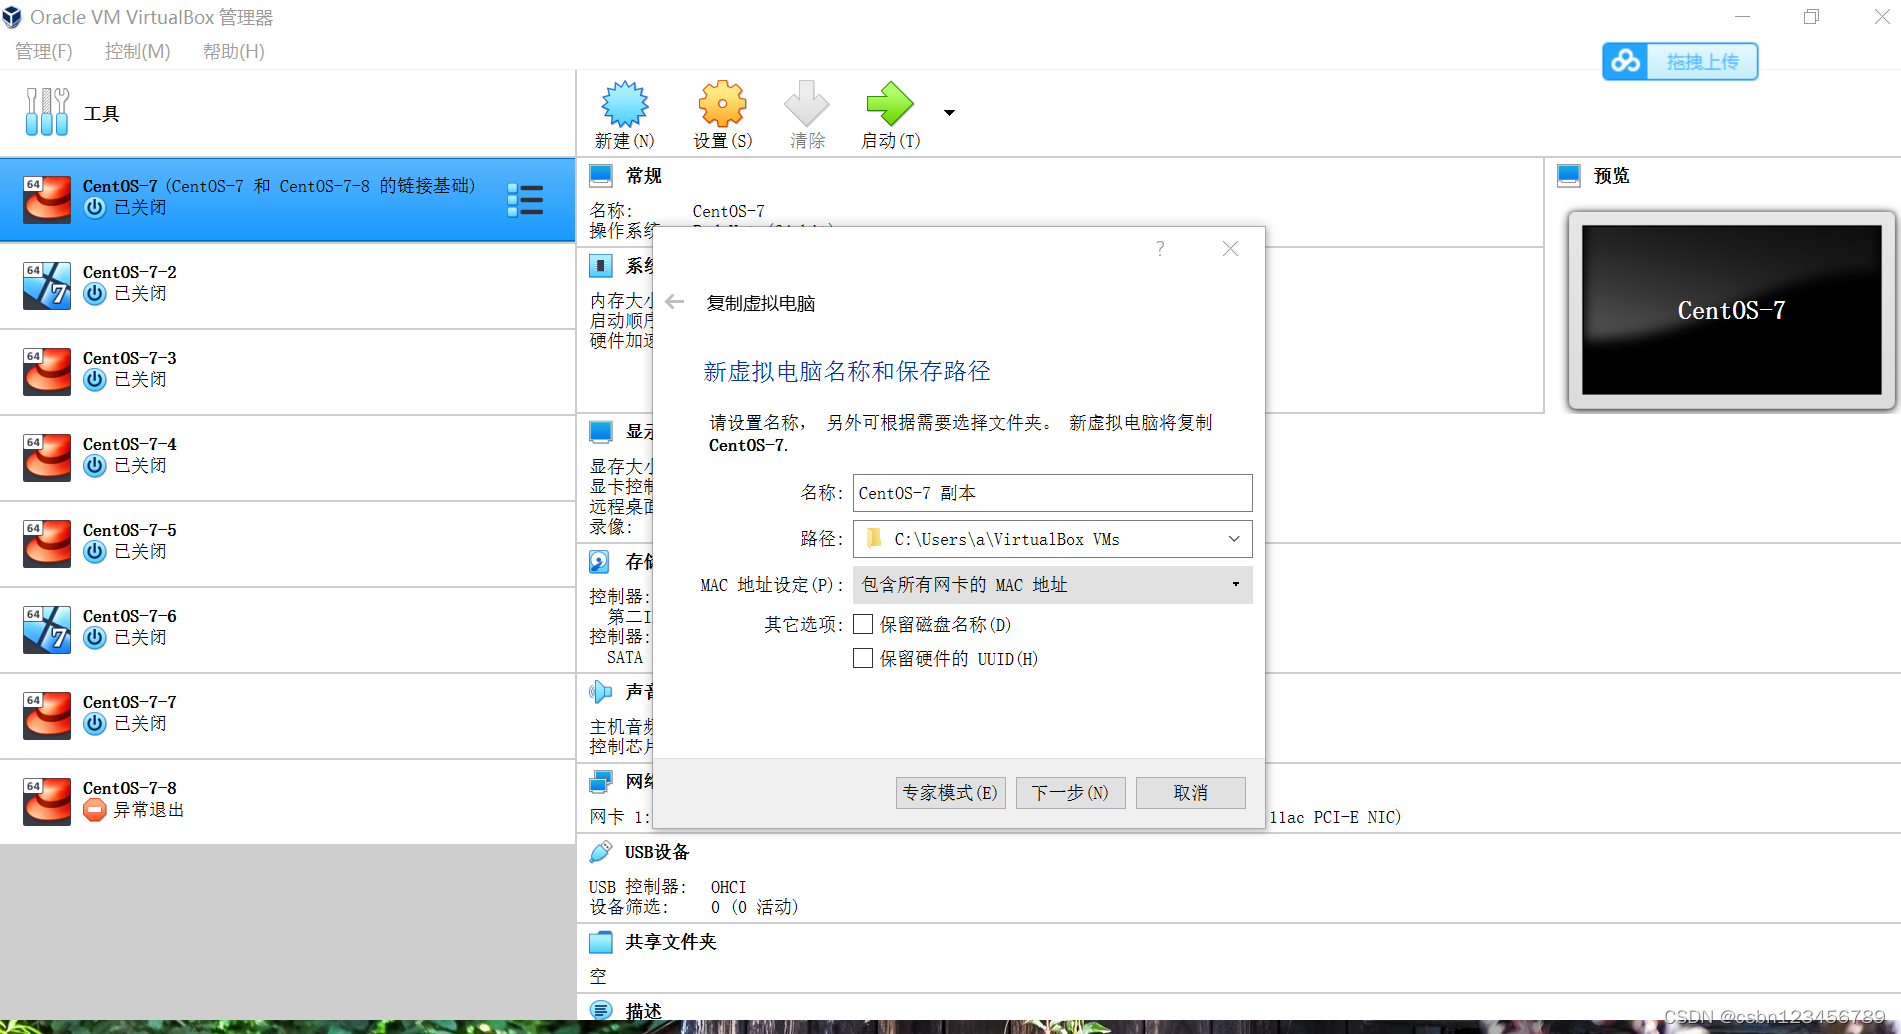Select the CentOS-7-5 VM icon
The height and width of the screenshot is (1034, 1901).
[47, 544]
